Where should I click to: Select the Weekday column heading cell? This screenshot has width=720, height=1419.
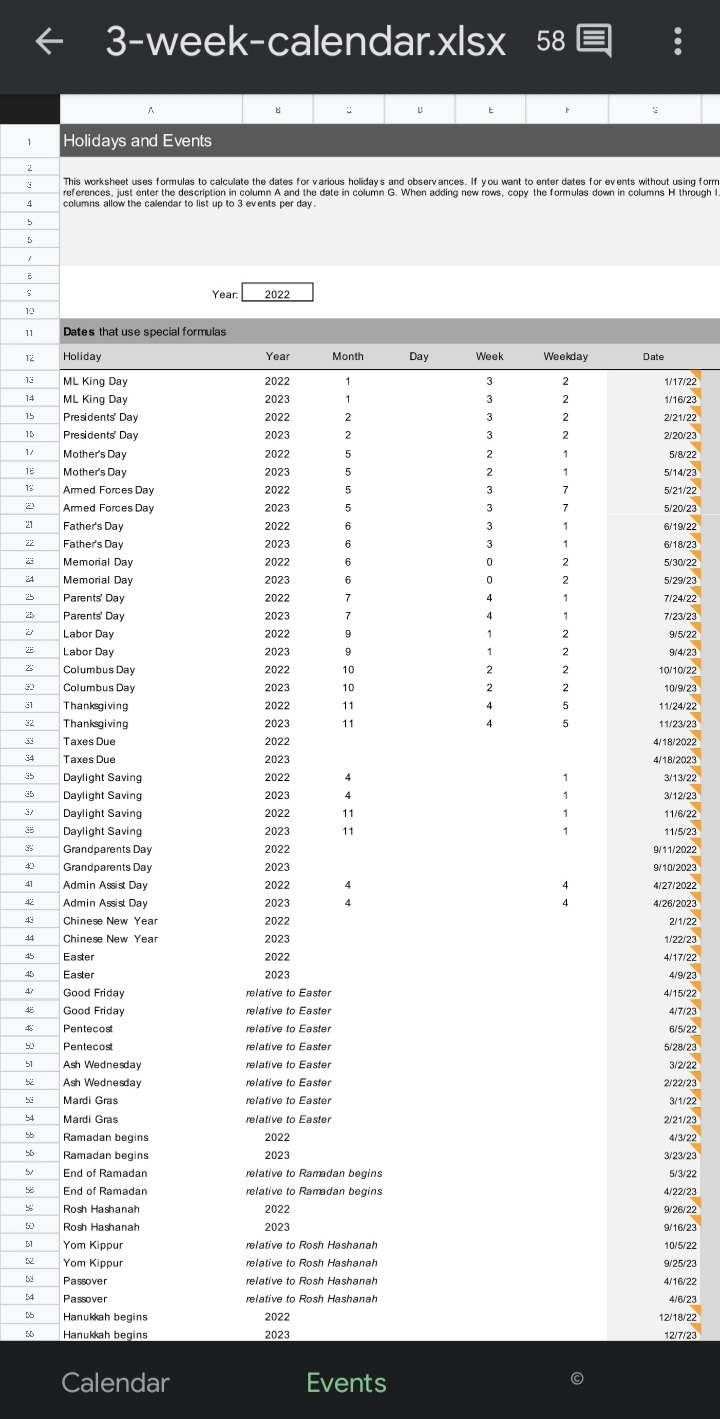coord(566,356)
